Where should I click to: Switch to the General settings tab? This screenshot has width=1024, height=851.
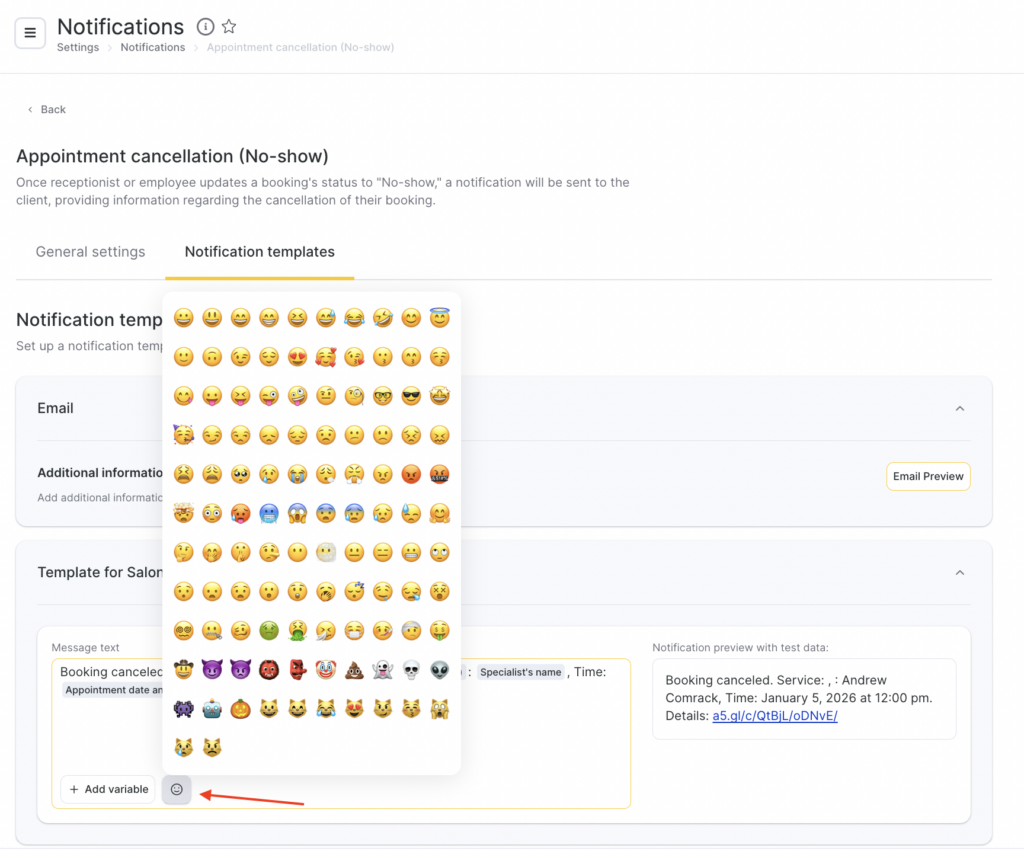point(90,252)
